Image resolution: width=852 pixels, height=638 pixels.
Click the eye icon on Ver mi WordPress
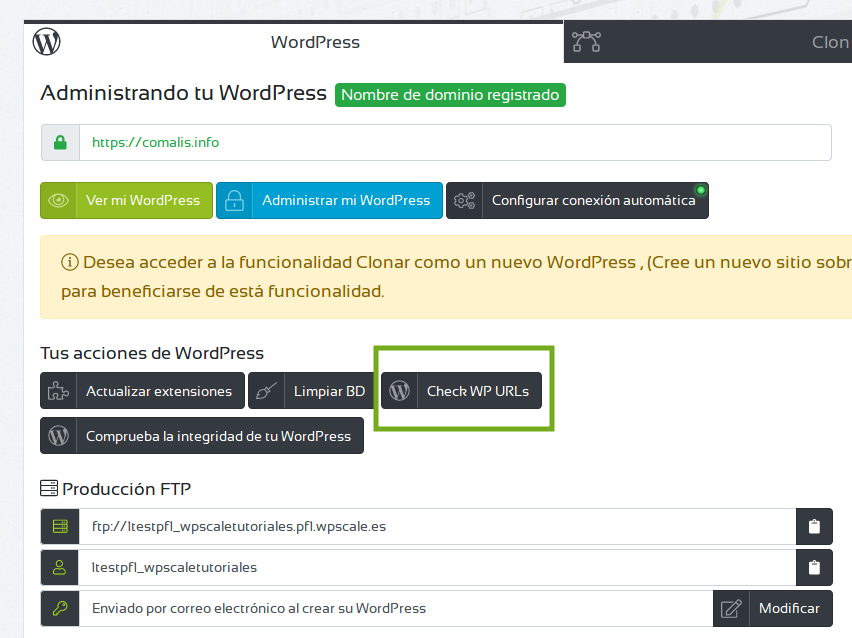point(58,201)
